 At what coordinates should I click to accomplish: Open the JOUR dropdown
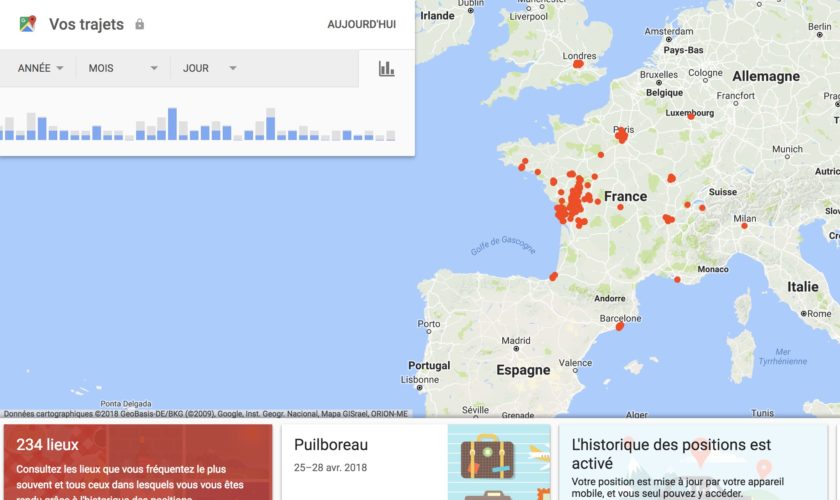click(209, 68)
